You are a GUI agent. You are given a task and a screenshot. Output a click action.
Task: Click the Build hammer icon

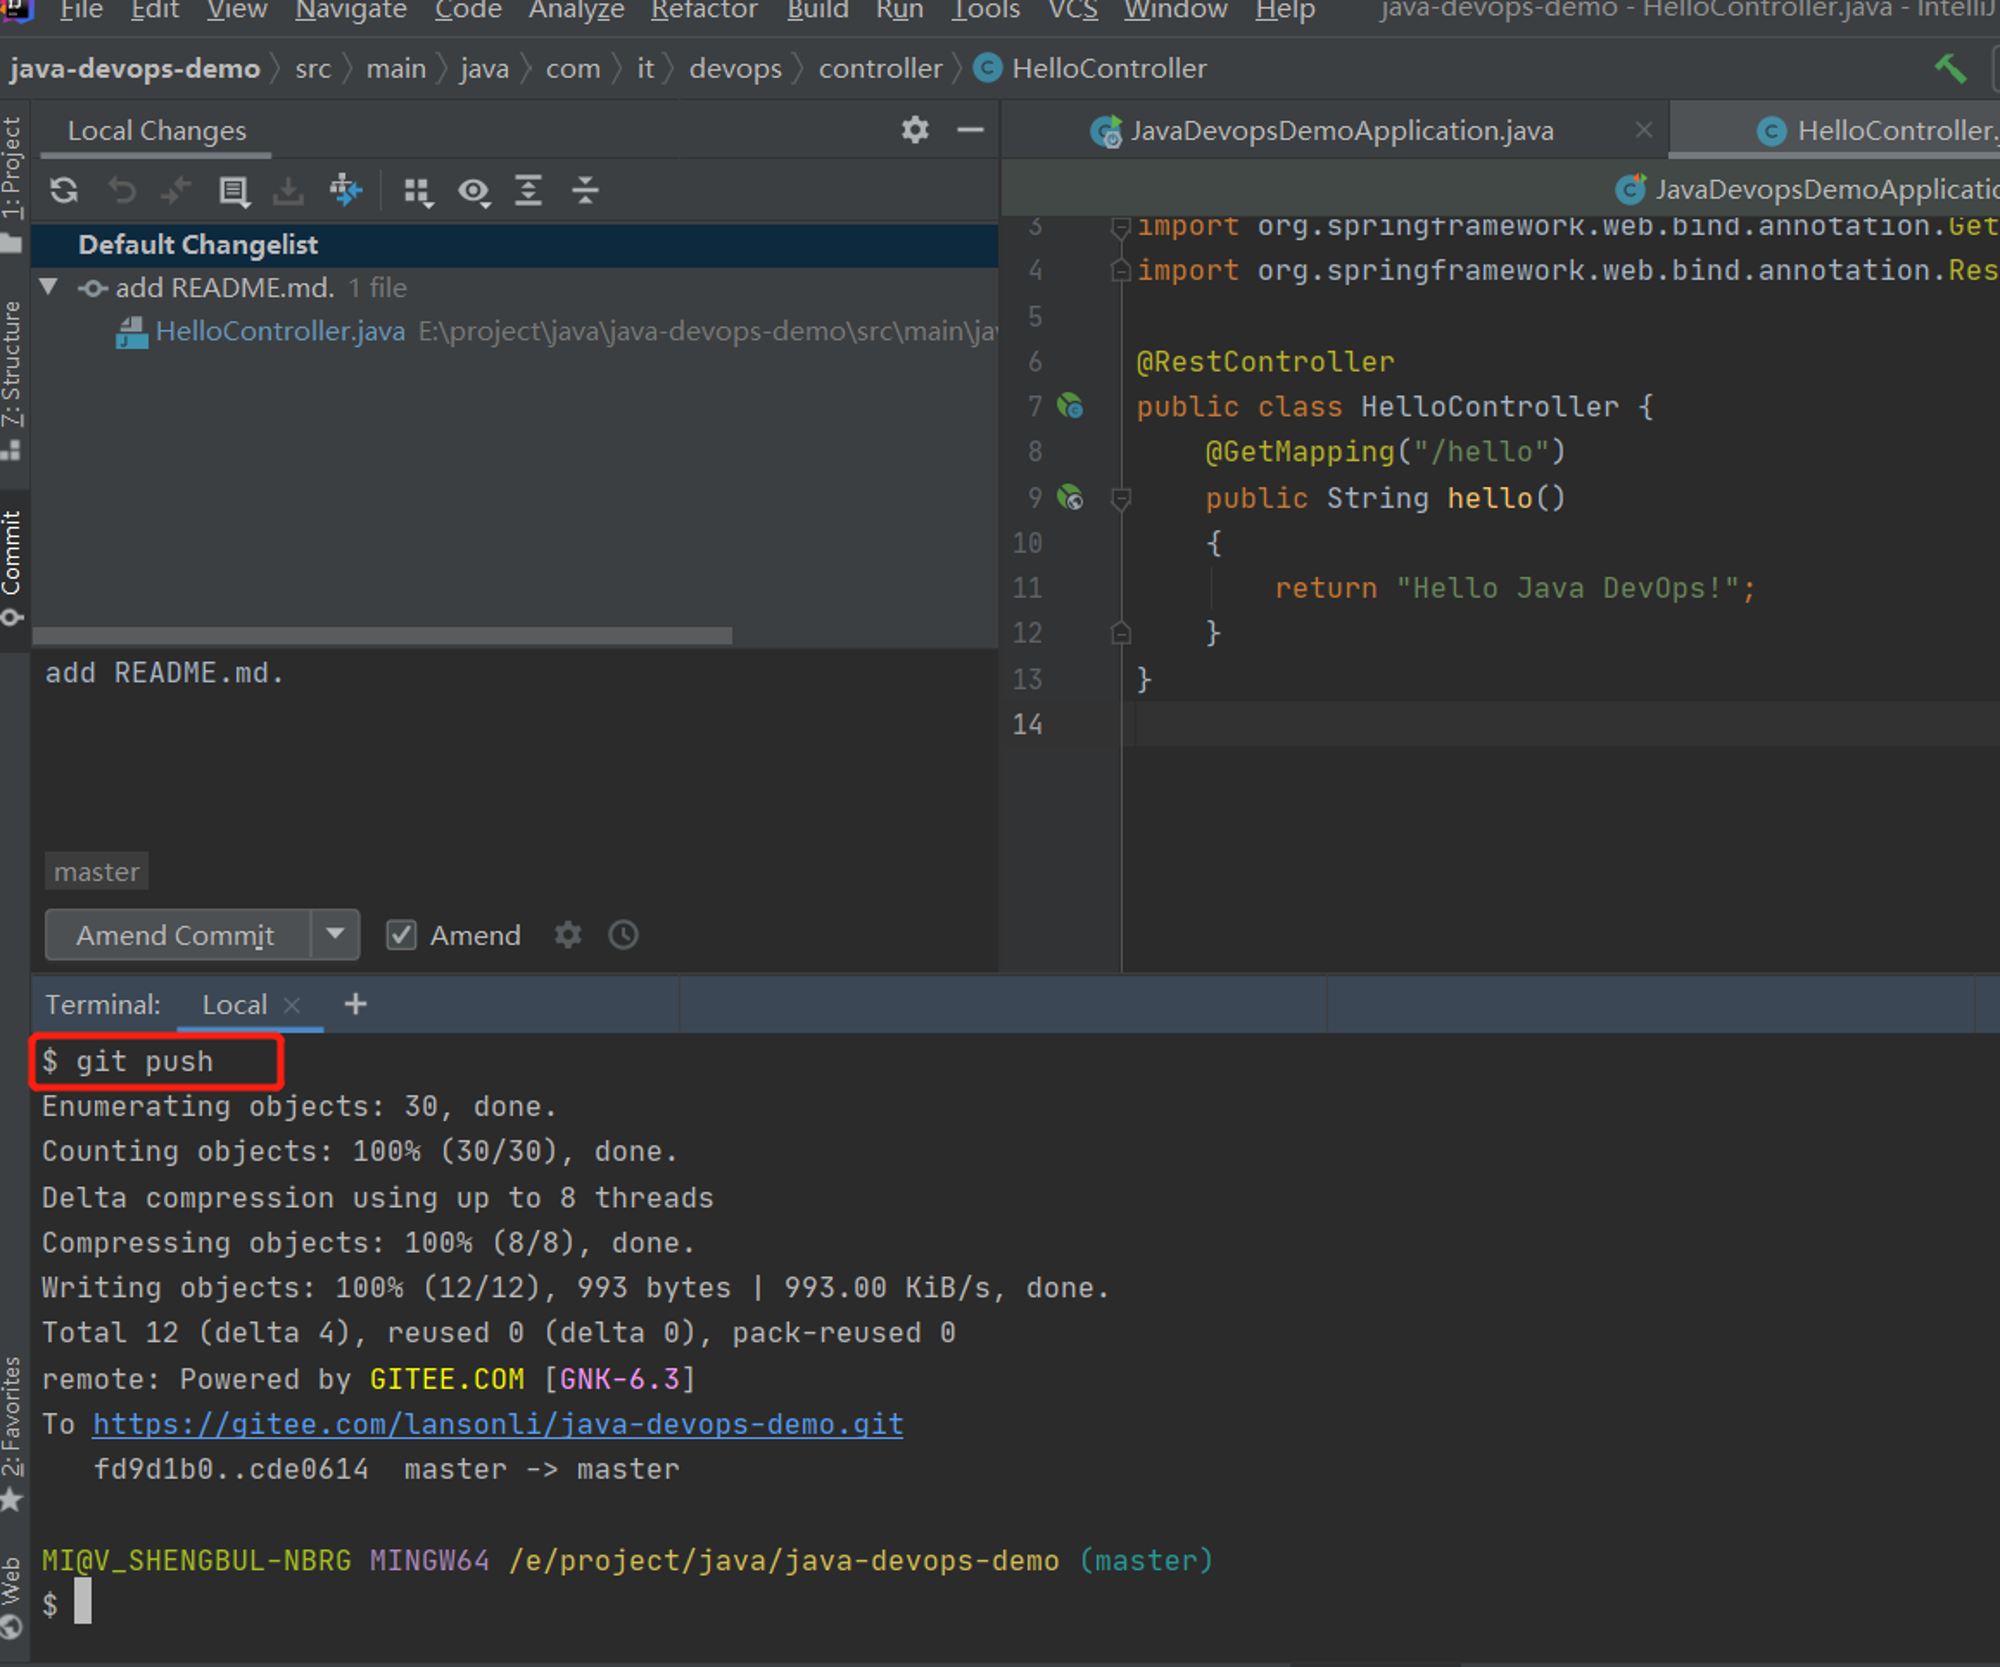point(1950,68)
